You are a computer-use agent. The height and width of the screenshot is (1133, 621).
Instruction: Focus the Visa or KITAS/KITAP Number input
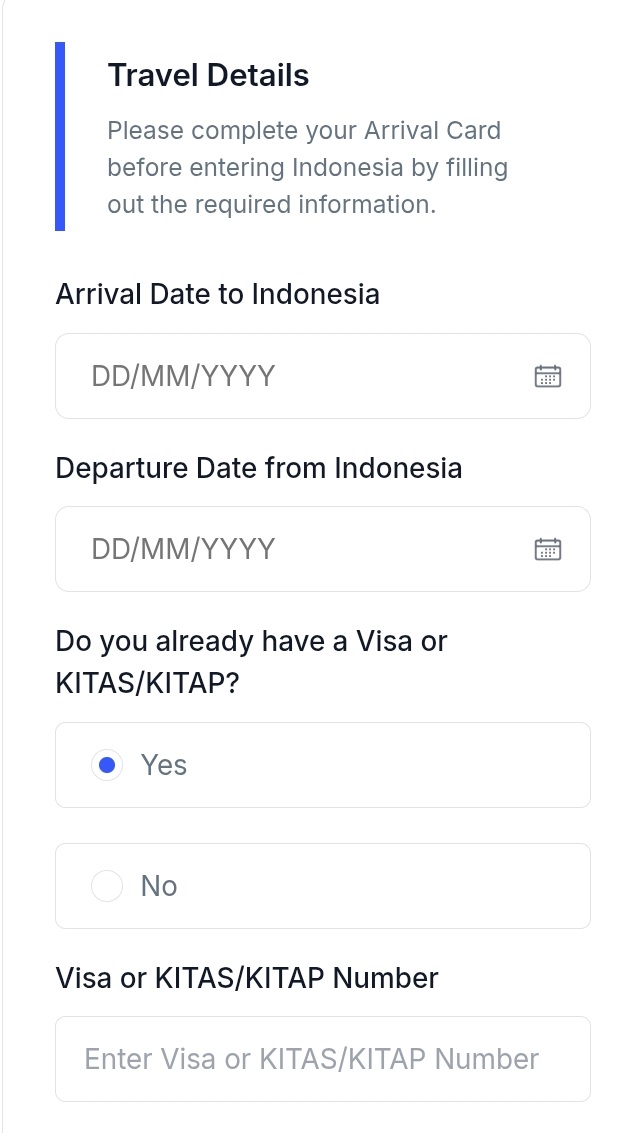click(x=322, y=1059)
